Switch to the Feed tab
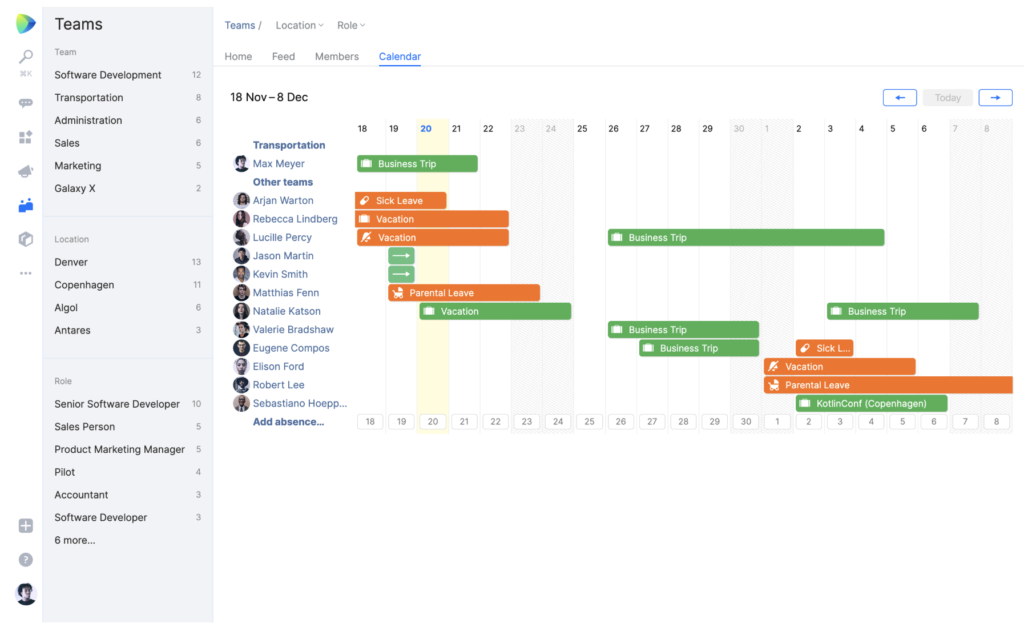Viewport: 1024px width, 627px height. [283, 56]
